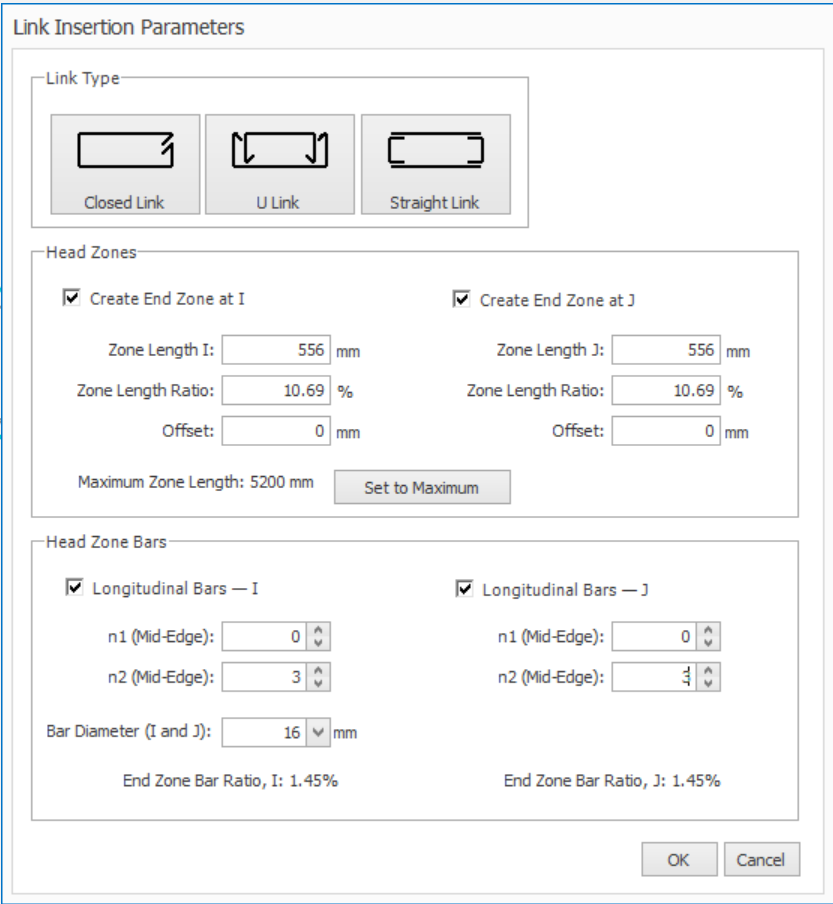Click the Set to Maximum button

coord(421,488)
